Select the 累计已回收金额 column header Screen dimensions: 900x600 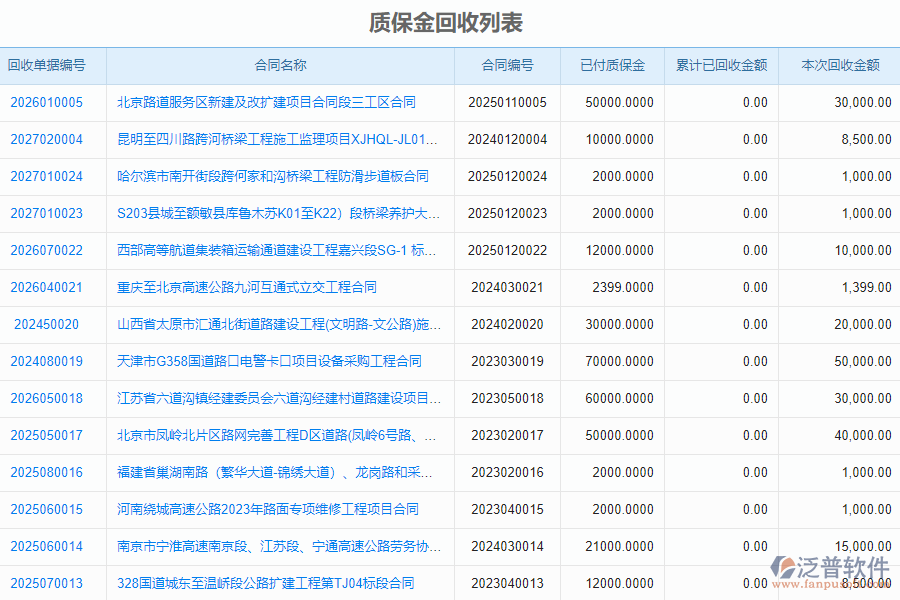(724, 65)
